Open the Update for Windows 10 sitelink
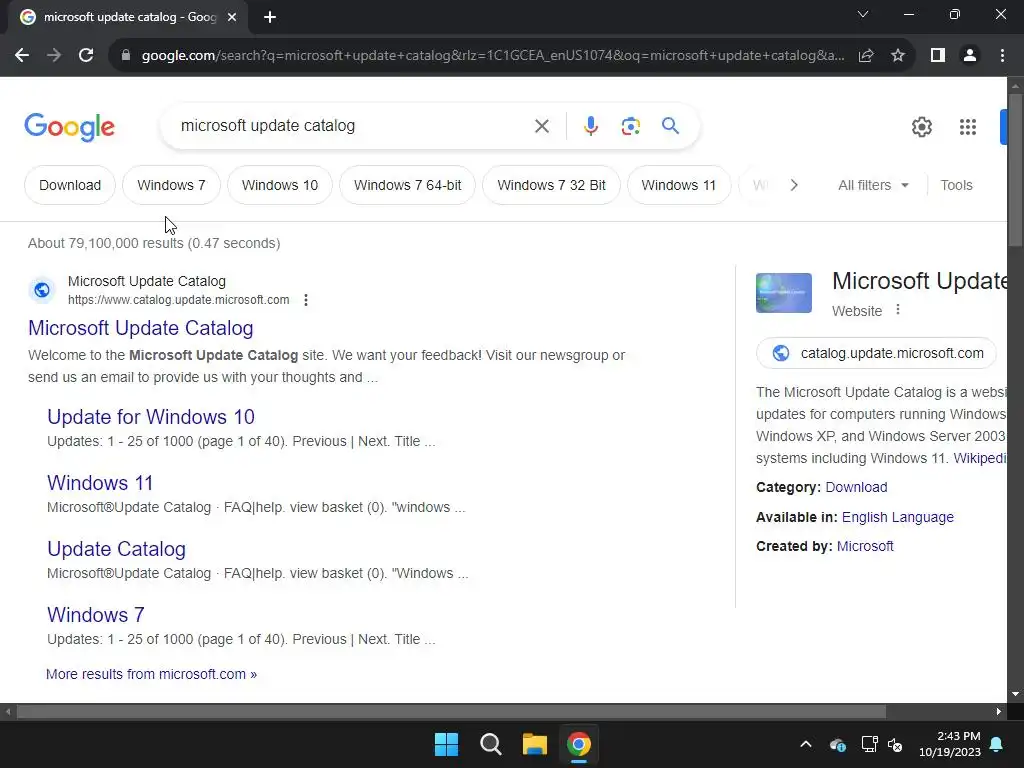This screenshot has width=1024, height=768. click(151, 417)
